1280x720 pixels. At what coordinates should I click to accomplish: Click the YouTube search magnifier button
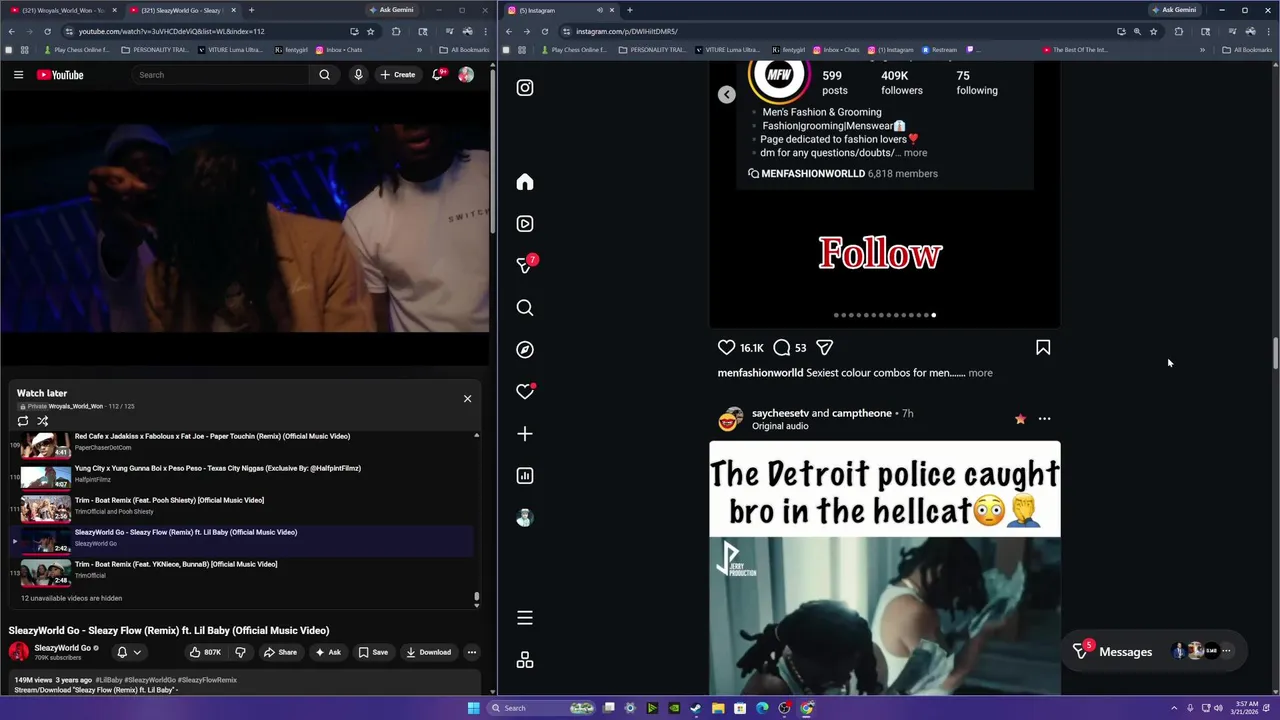tap(324, 75)
